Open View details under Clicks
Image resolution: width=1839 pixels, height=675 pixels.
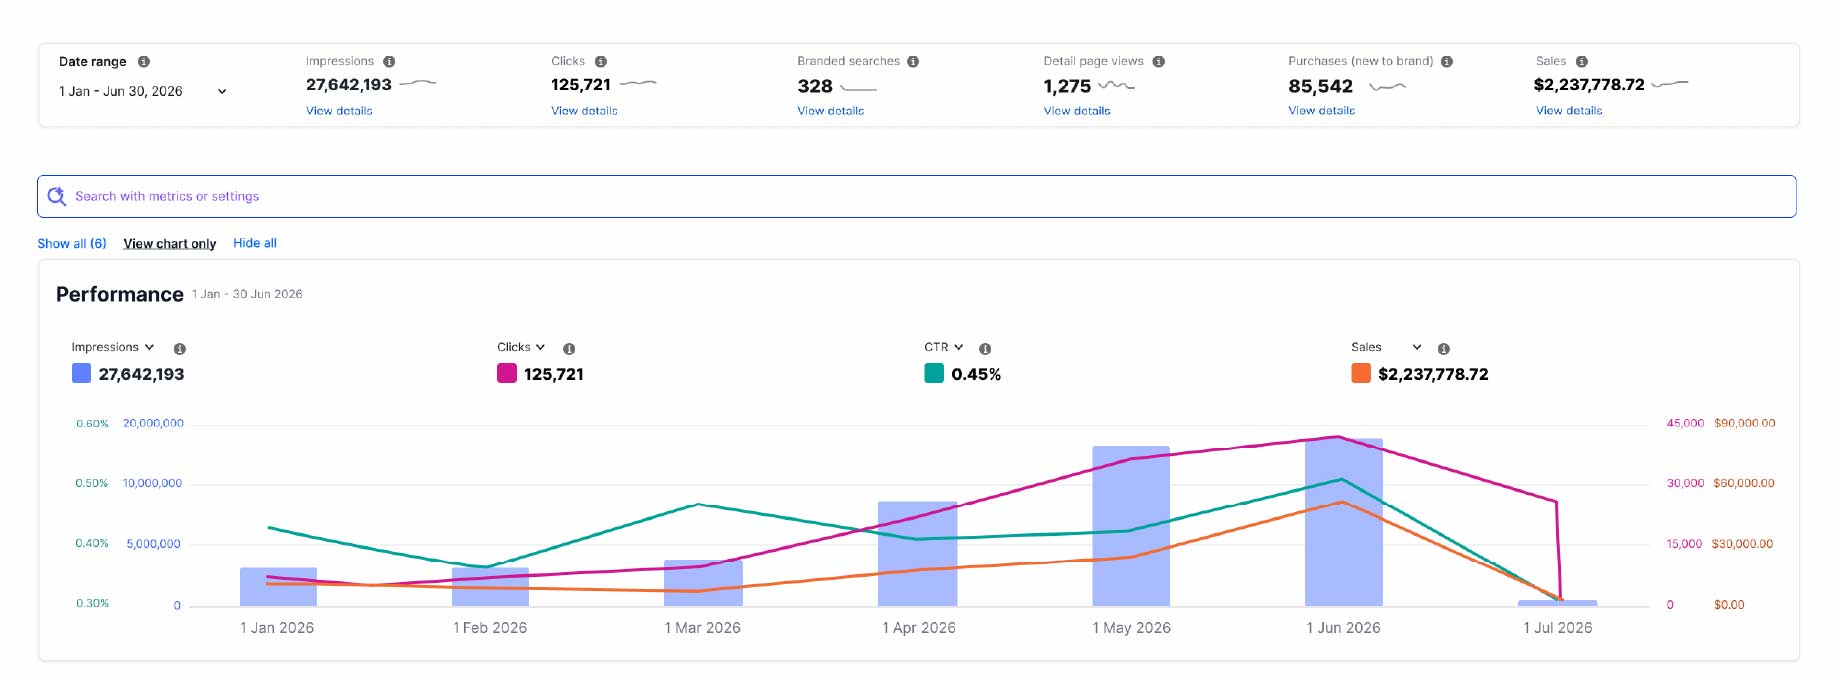pyautogui.click(x=584, y=111)
